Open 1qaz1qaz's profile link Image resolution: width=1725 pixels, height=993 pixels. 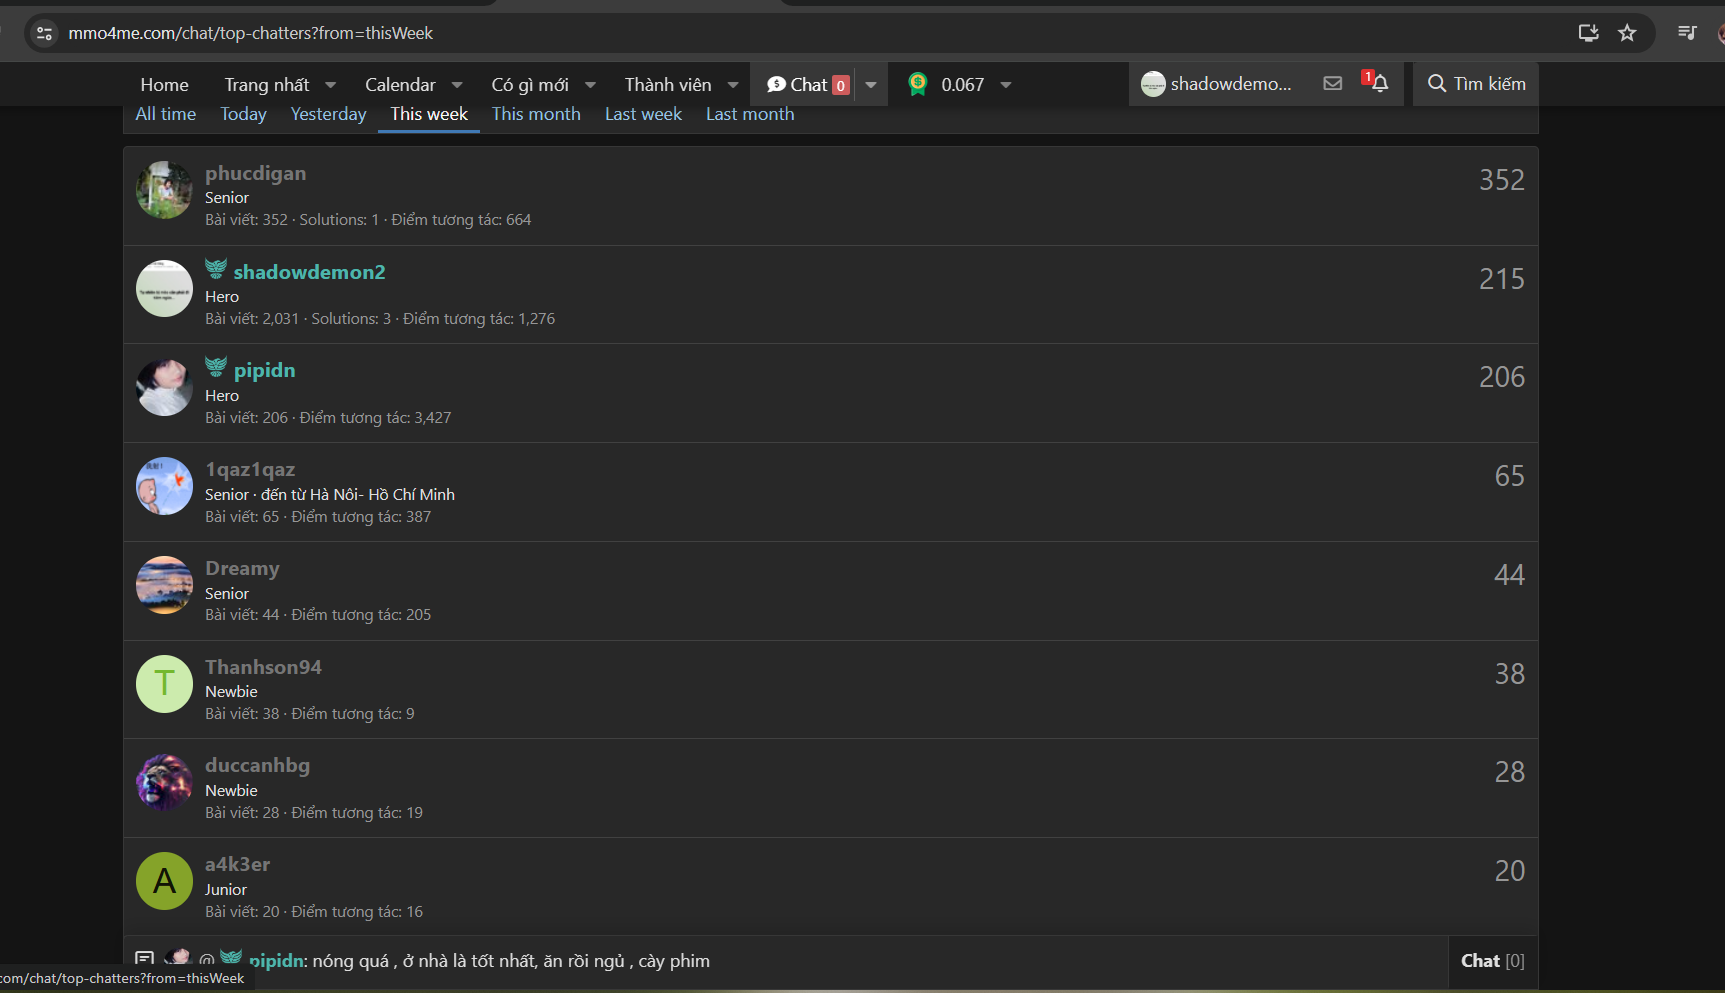click(250, 469)
